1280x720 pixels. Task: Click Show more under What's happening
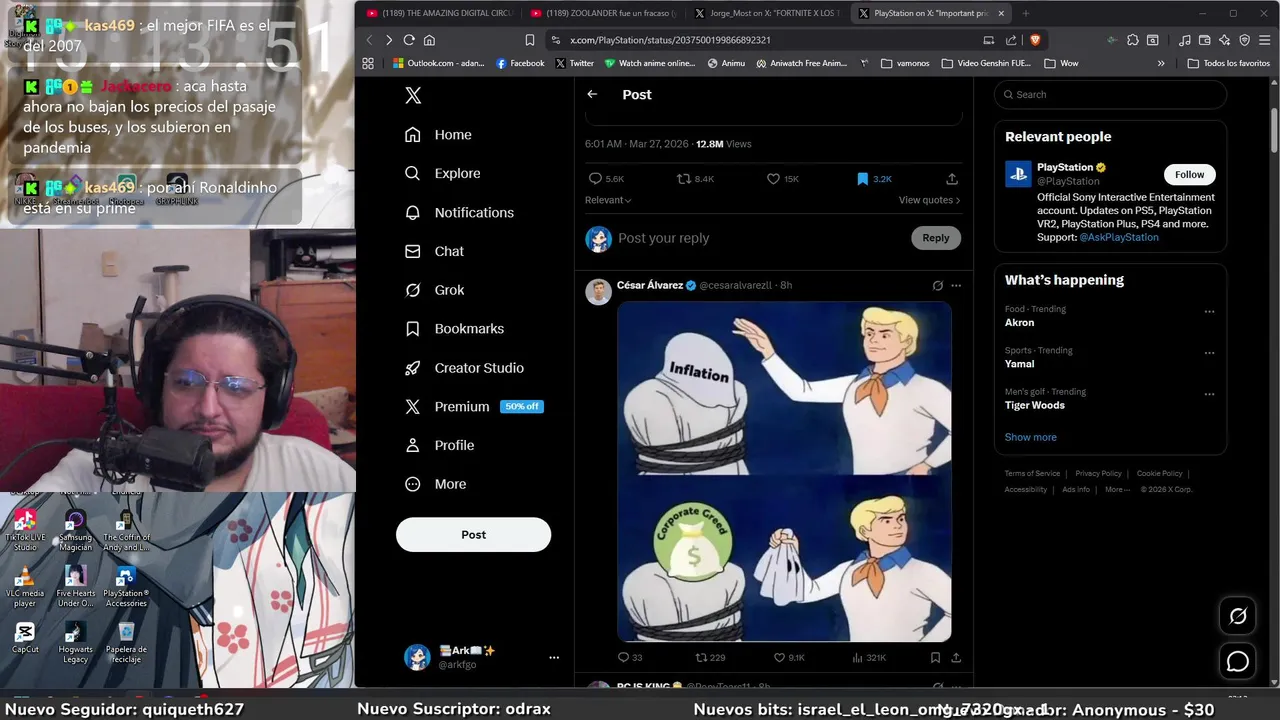(x=1030, y=437)
